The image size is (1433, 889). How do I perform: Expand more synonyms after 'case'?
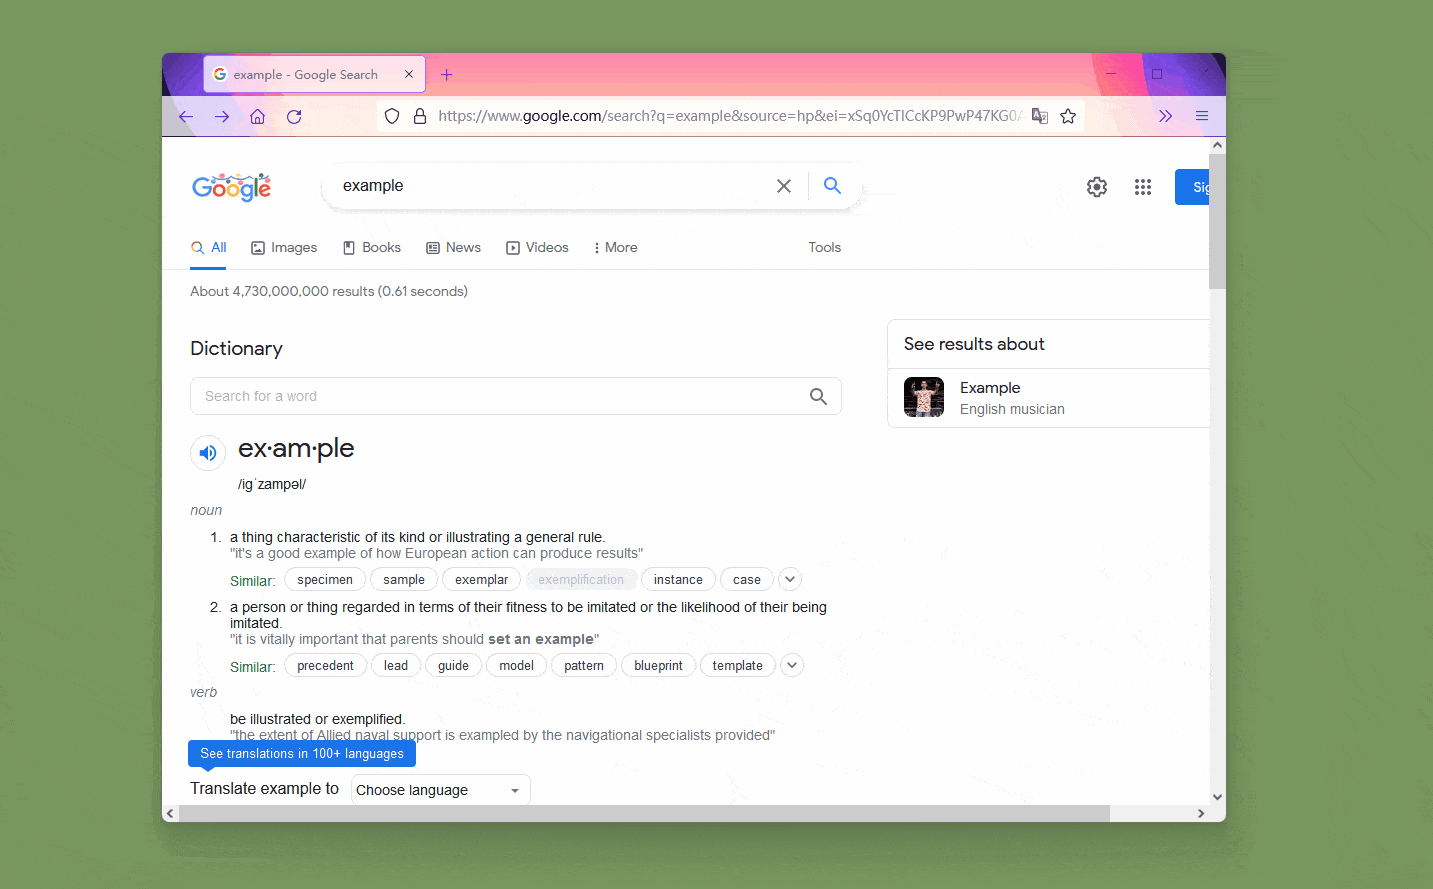click(x=790, y=579)
